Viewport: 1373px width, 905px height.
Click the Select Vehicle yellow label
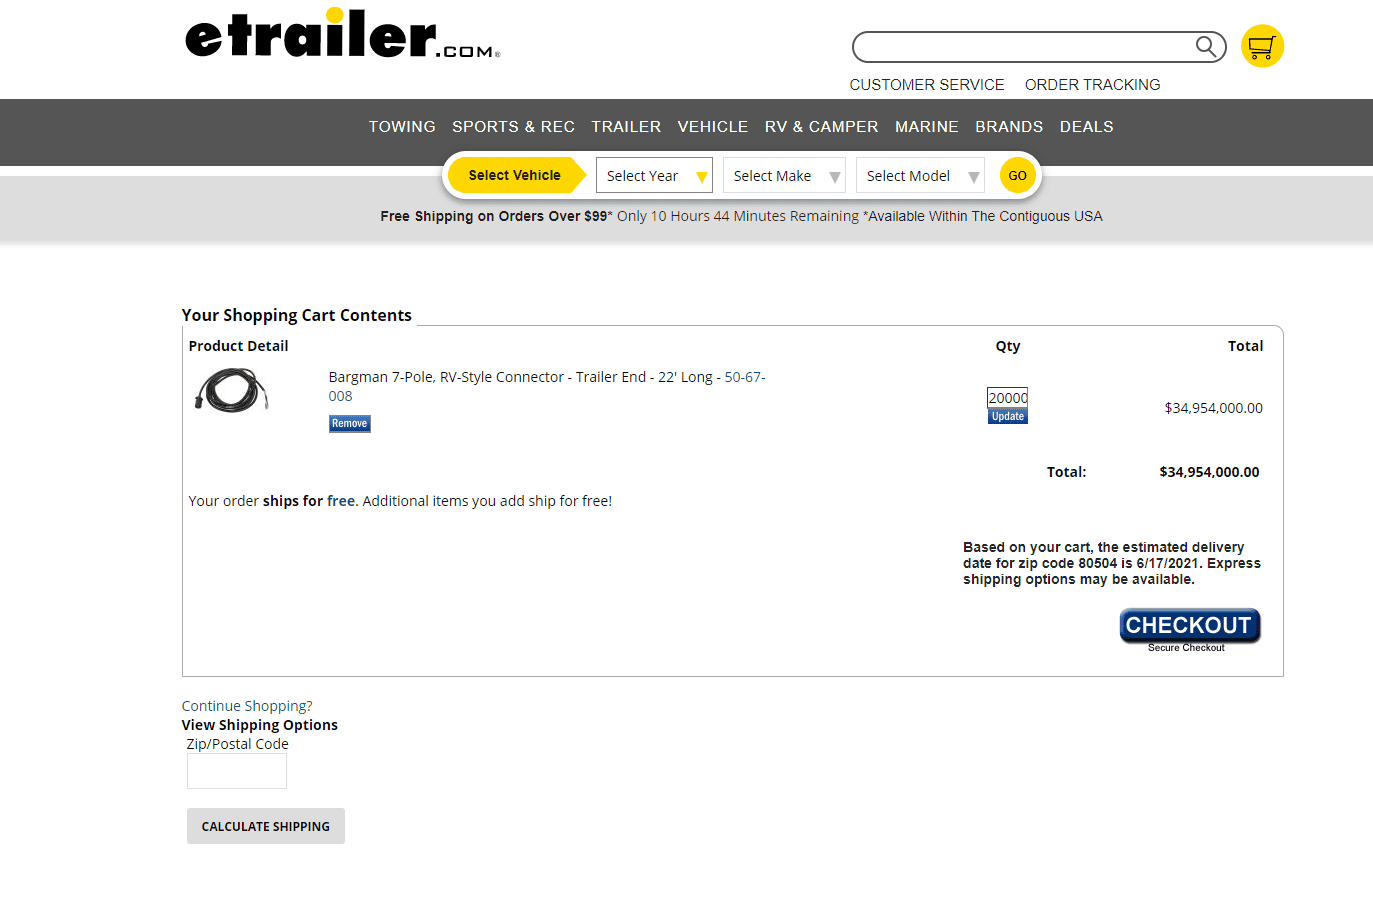(x=515, y=175)
